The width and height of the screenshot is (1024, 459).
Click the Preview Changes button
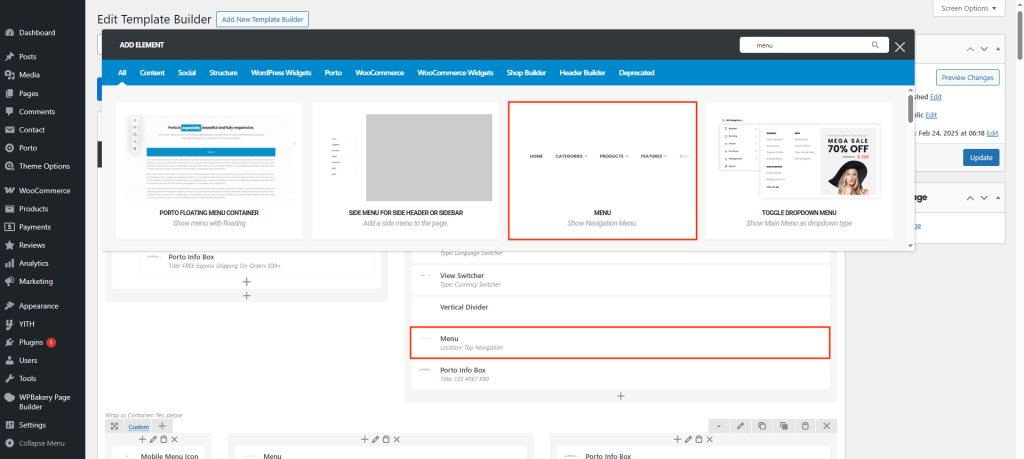pos(967,77)
